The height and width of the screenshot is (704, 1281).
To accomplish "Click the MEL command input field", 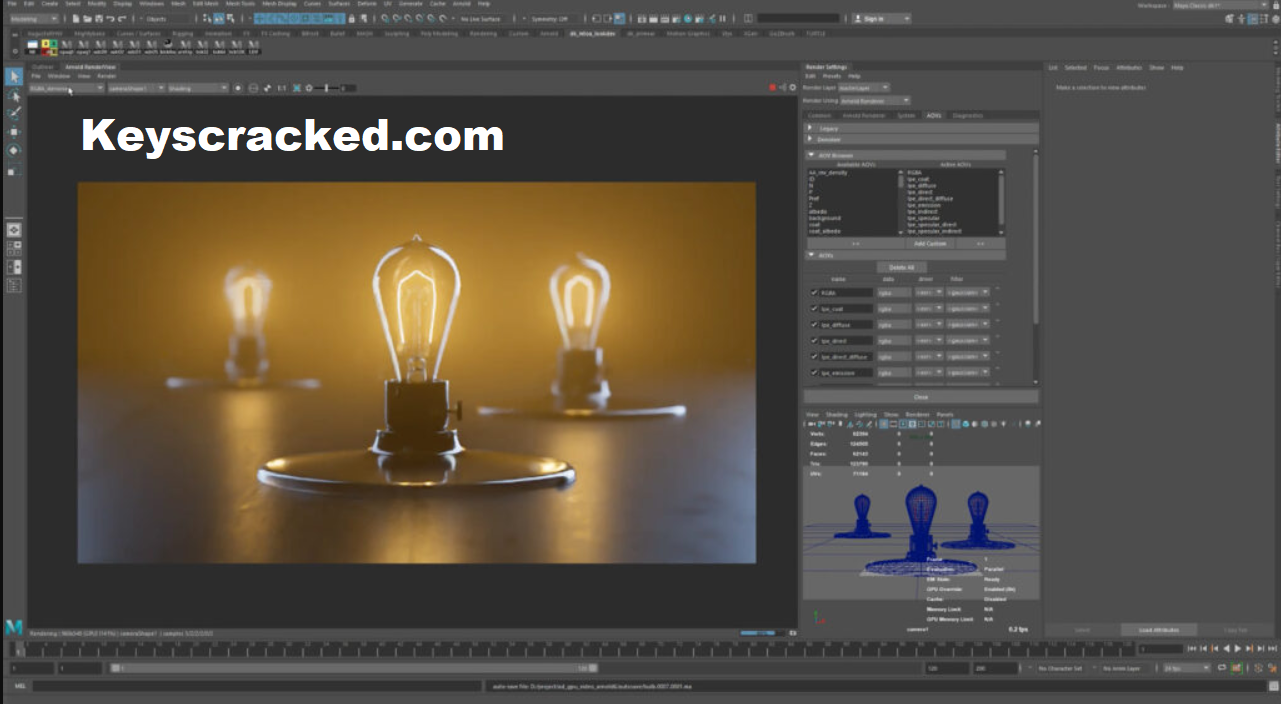I will (258, 686).
